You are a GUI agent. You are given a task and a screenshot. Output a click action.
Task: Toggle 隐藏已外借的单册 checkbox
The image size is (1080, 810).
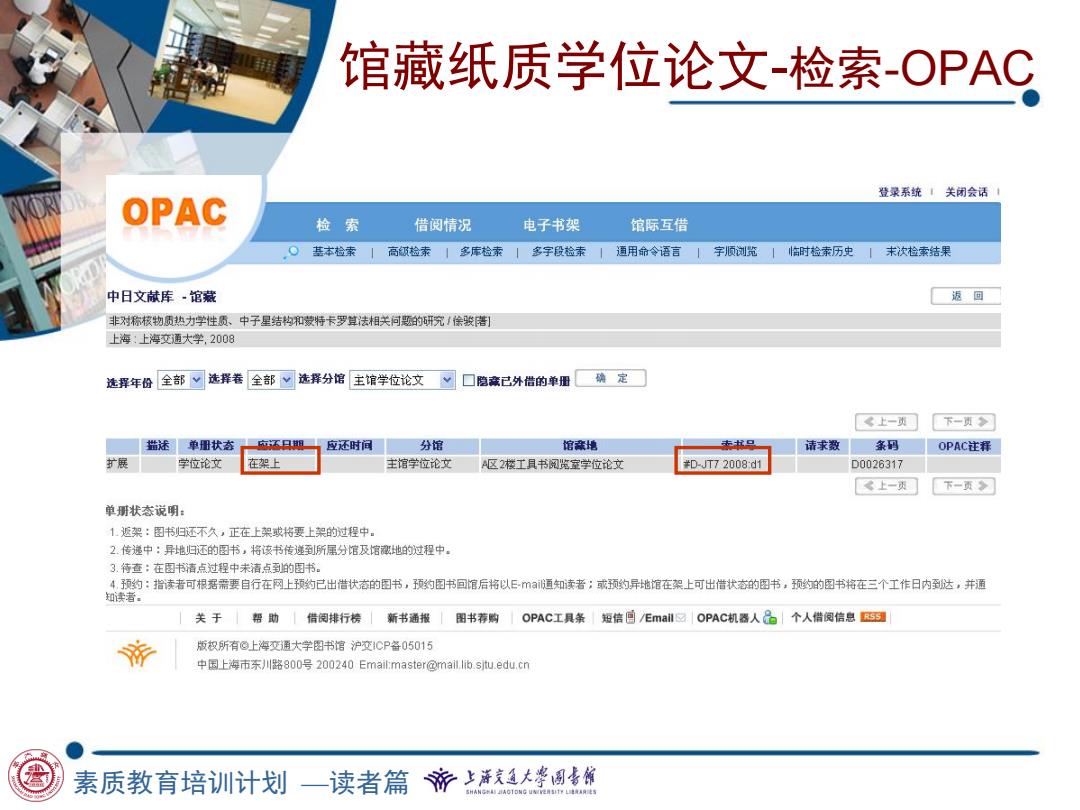point(468,380)
